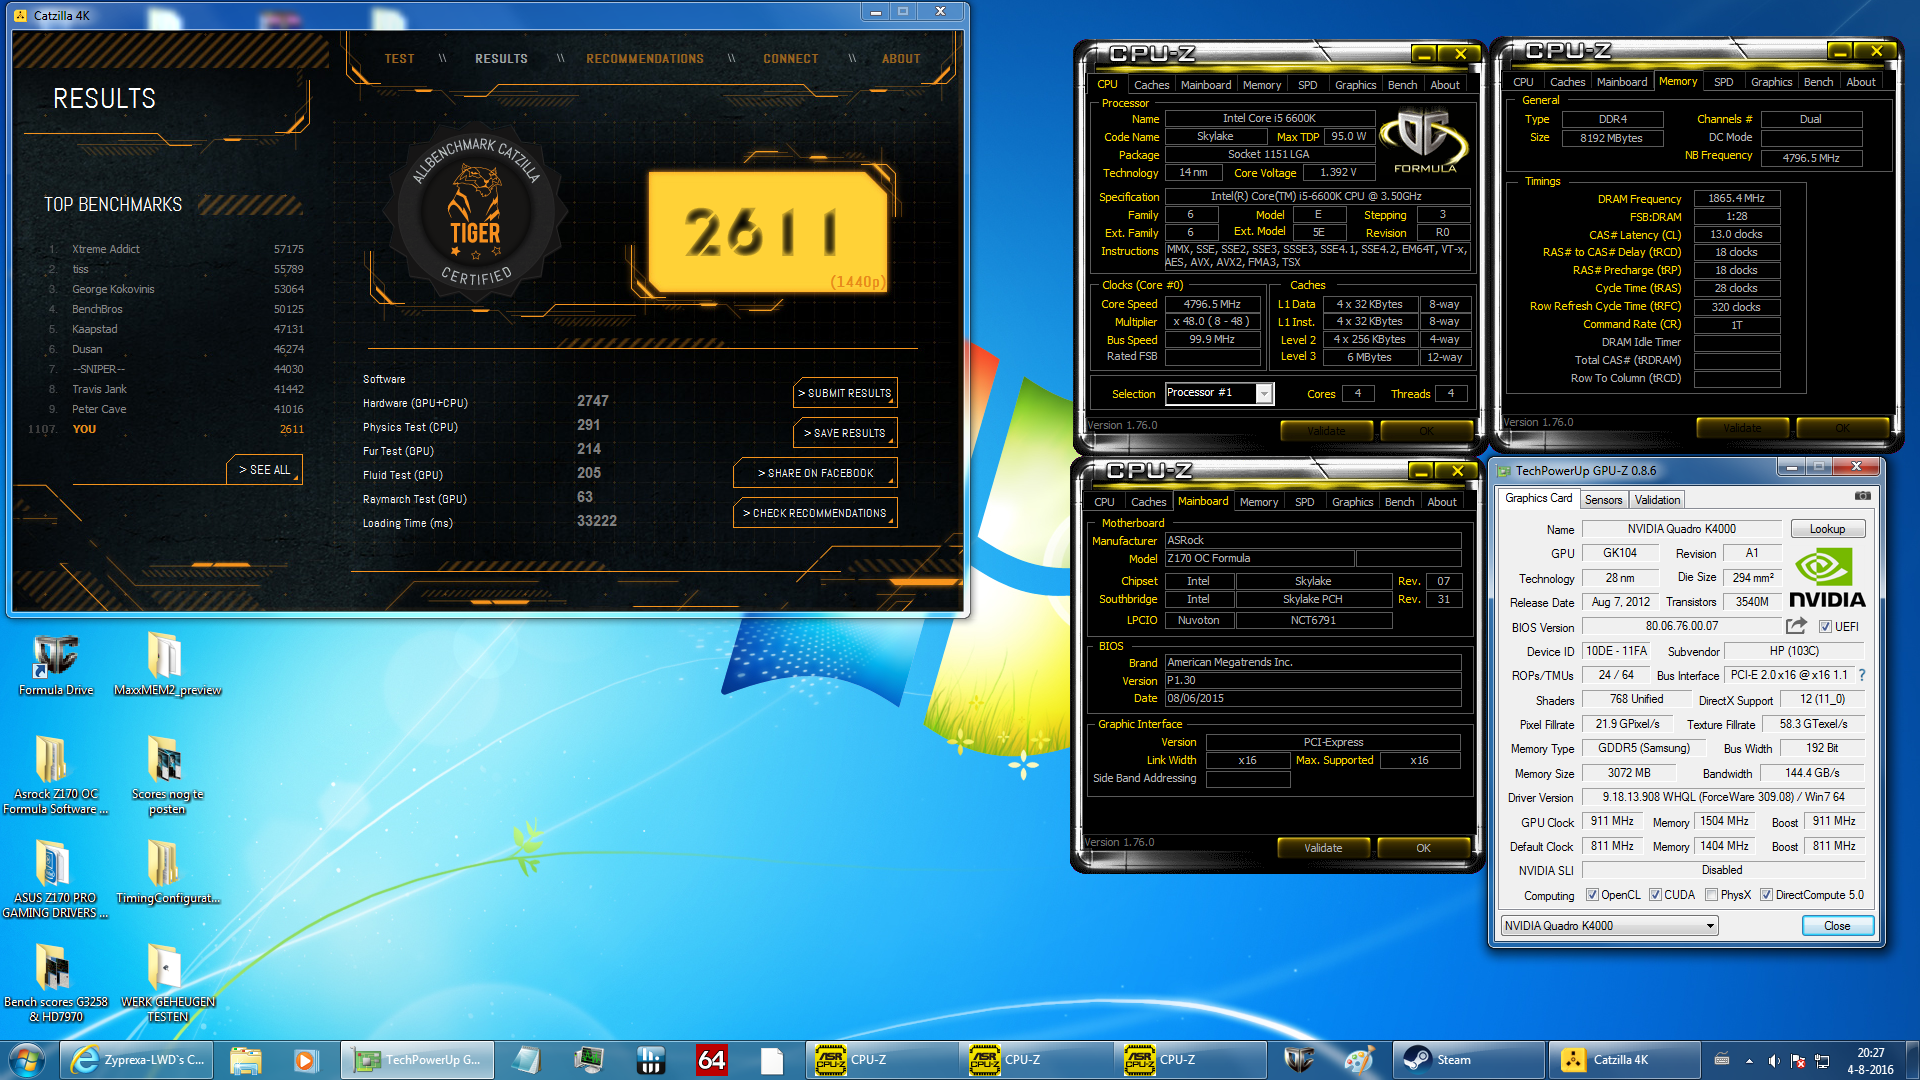
Task: Click the Bus Interface question mark icon
Action: pyautogui.click(x=1862, y=675)
